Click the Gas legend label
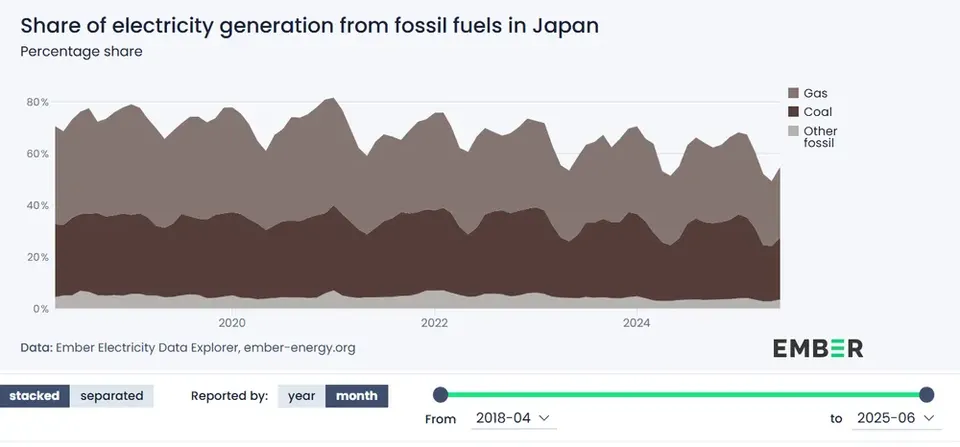960x447 pixels. [x=816, y=93]
